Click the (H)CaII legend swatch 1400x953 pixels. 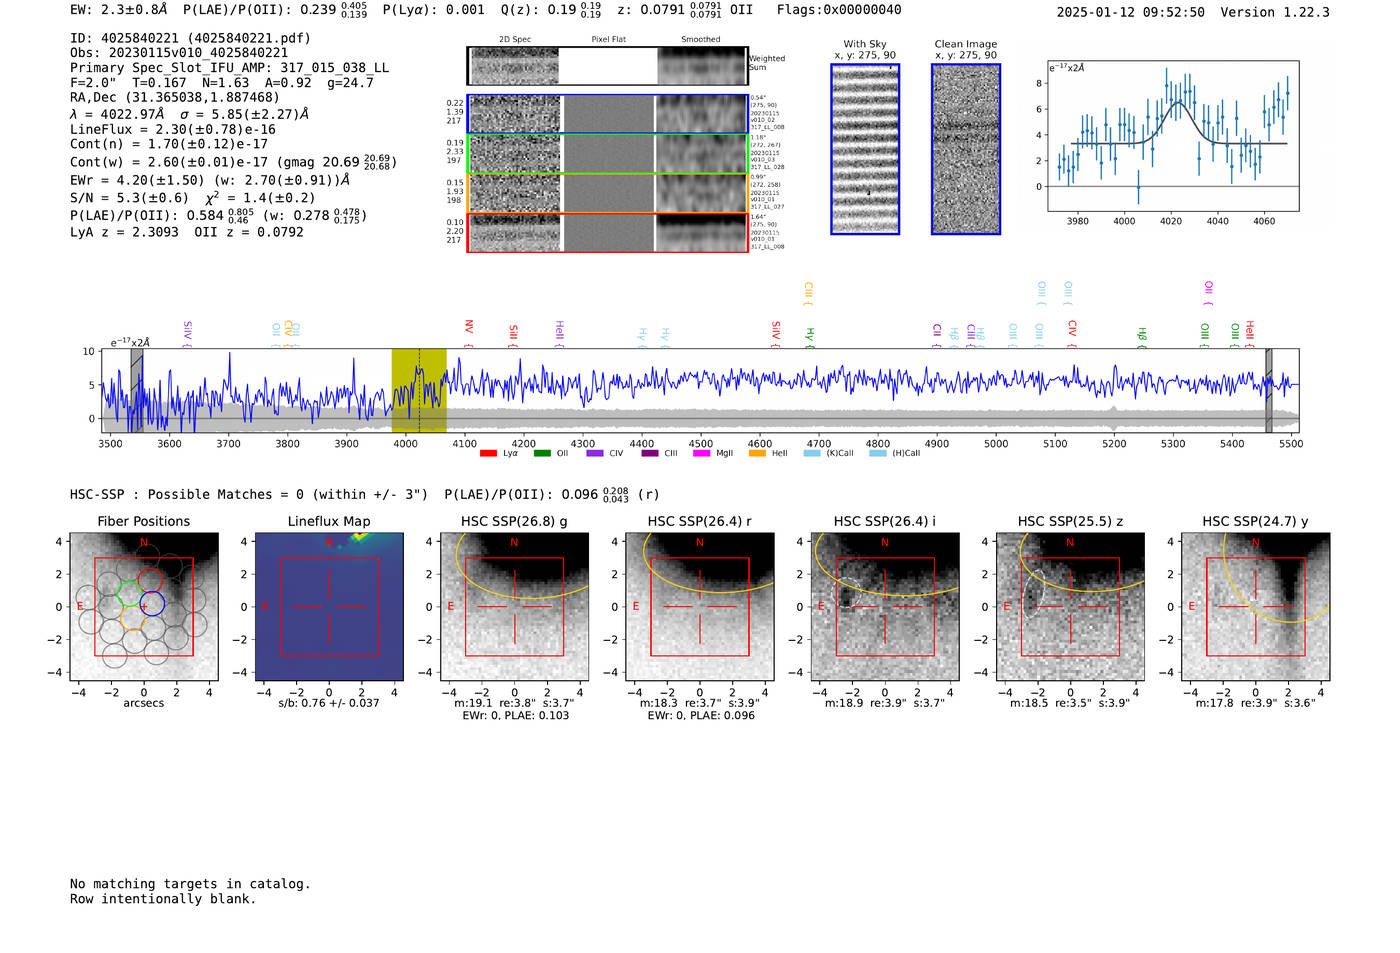(878, 453)
